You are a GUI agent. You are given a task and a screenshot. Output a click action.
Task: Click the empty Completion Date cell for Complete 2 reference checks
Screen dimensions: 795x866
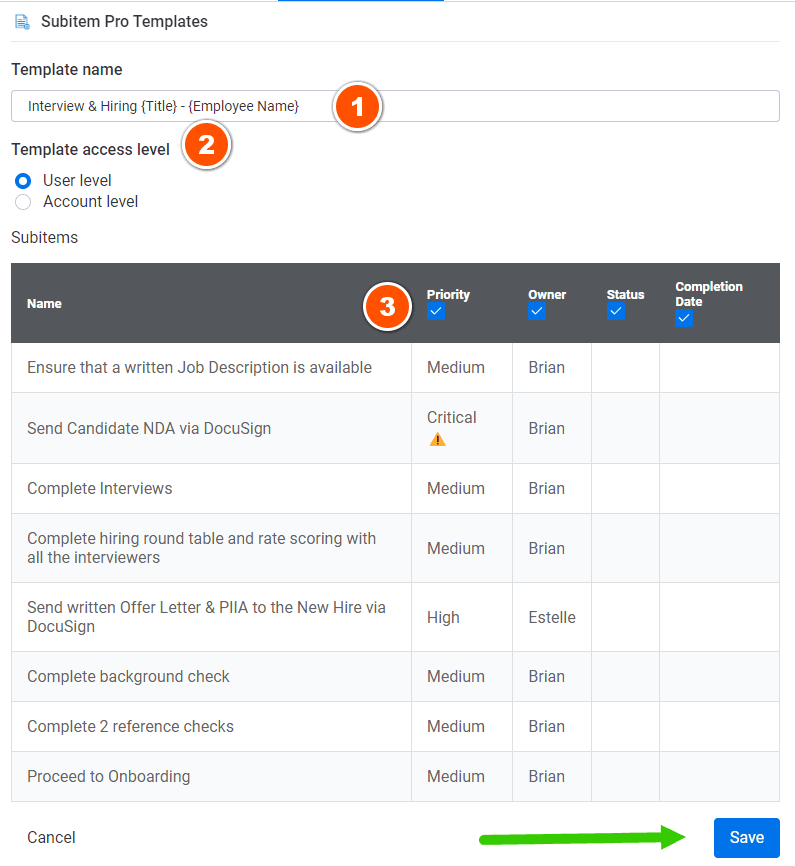point(719,726)
